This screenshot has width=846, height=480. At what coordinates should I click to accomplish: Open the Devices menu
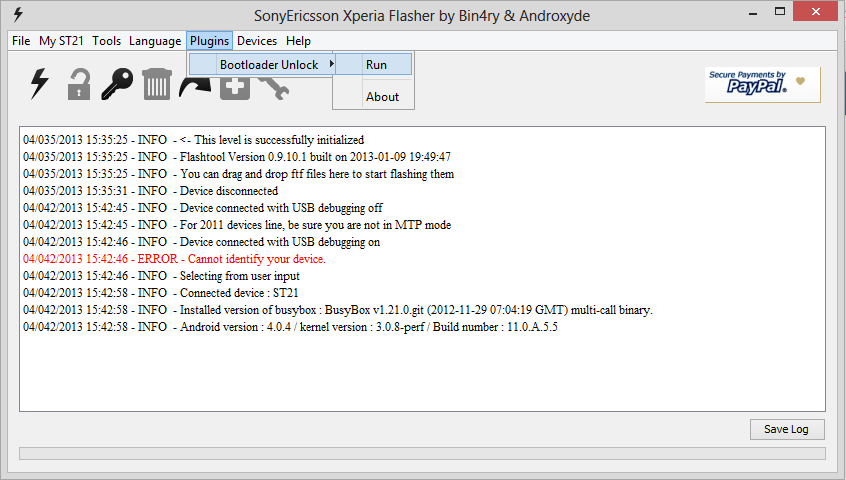[x=257, y=41]
